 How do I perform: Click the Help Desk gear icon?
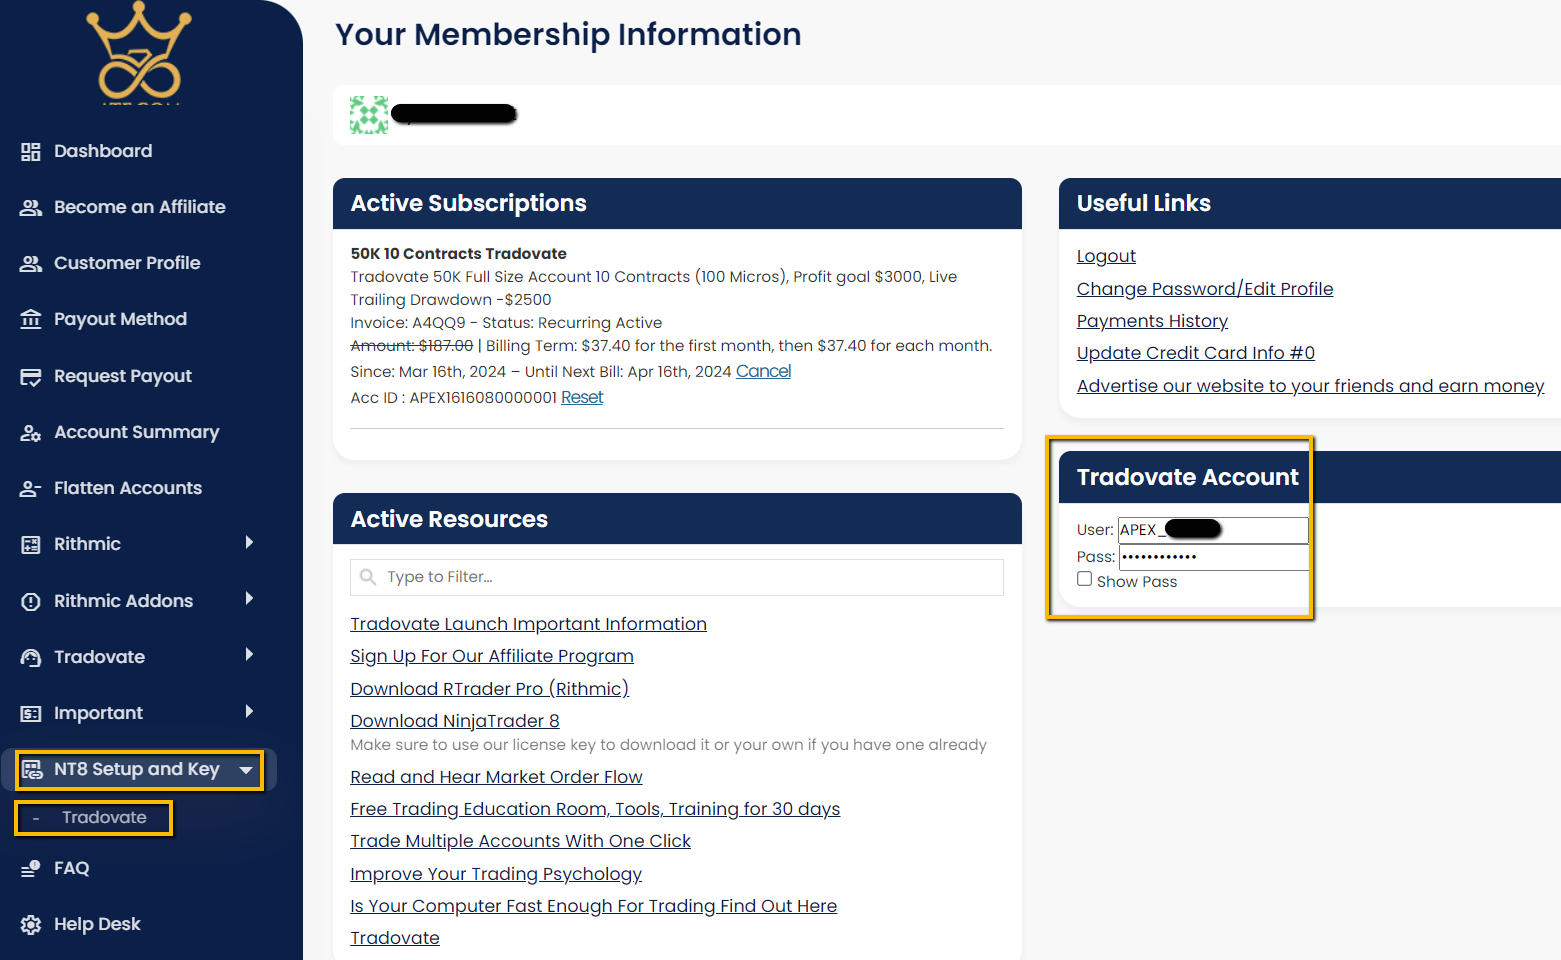point(31,924)
